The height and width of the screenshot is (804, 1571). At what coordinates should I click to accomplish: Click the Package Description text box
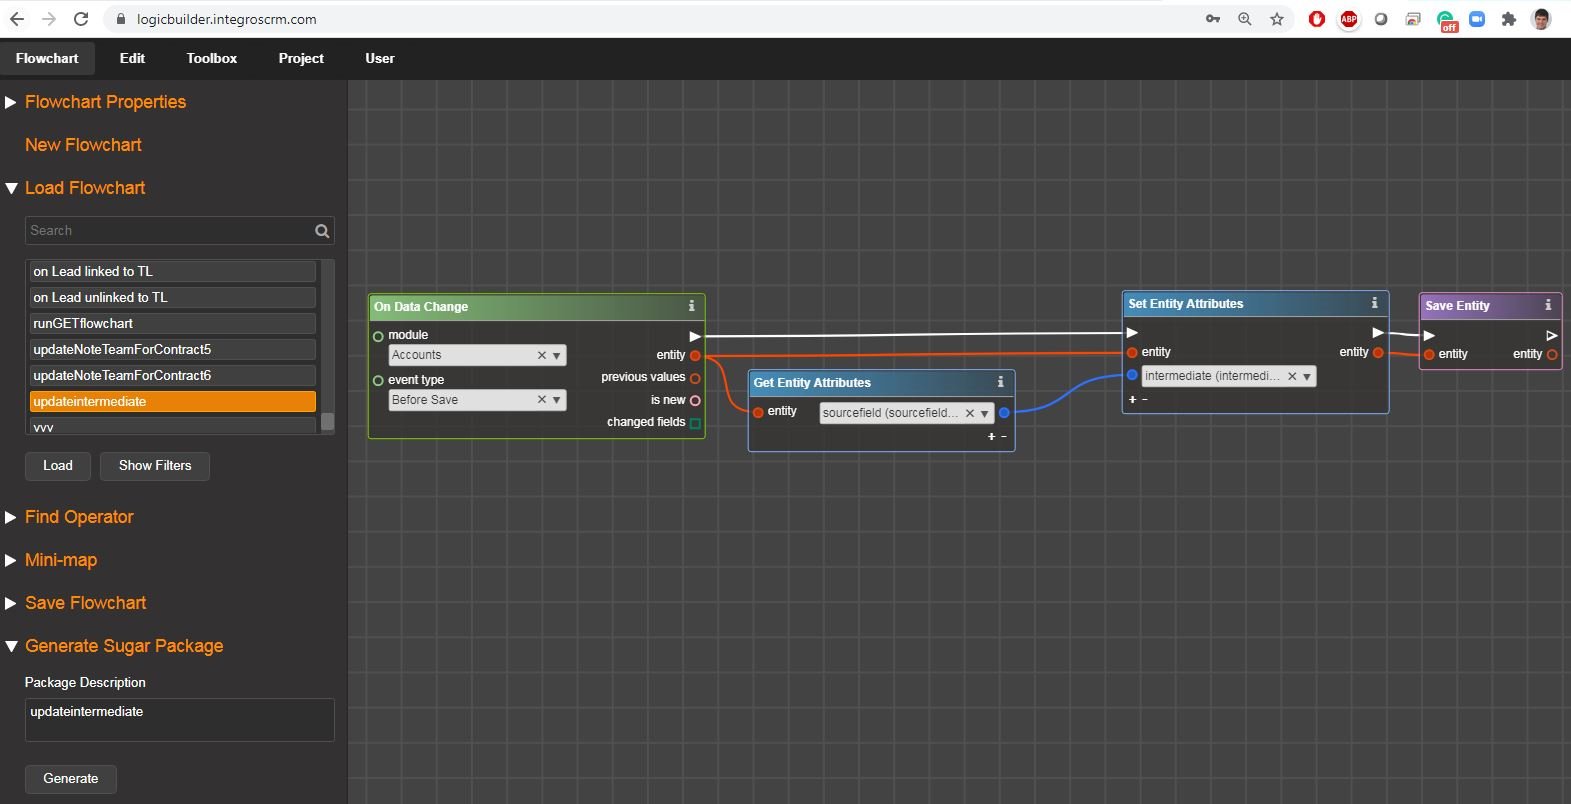click(x=180, y=720)
